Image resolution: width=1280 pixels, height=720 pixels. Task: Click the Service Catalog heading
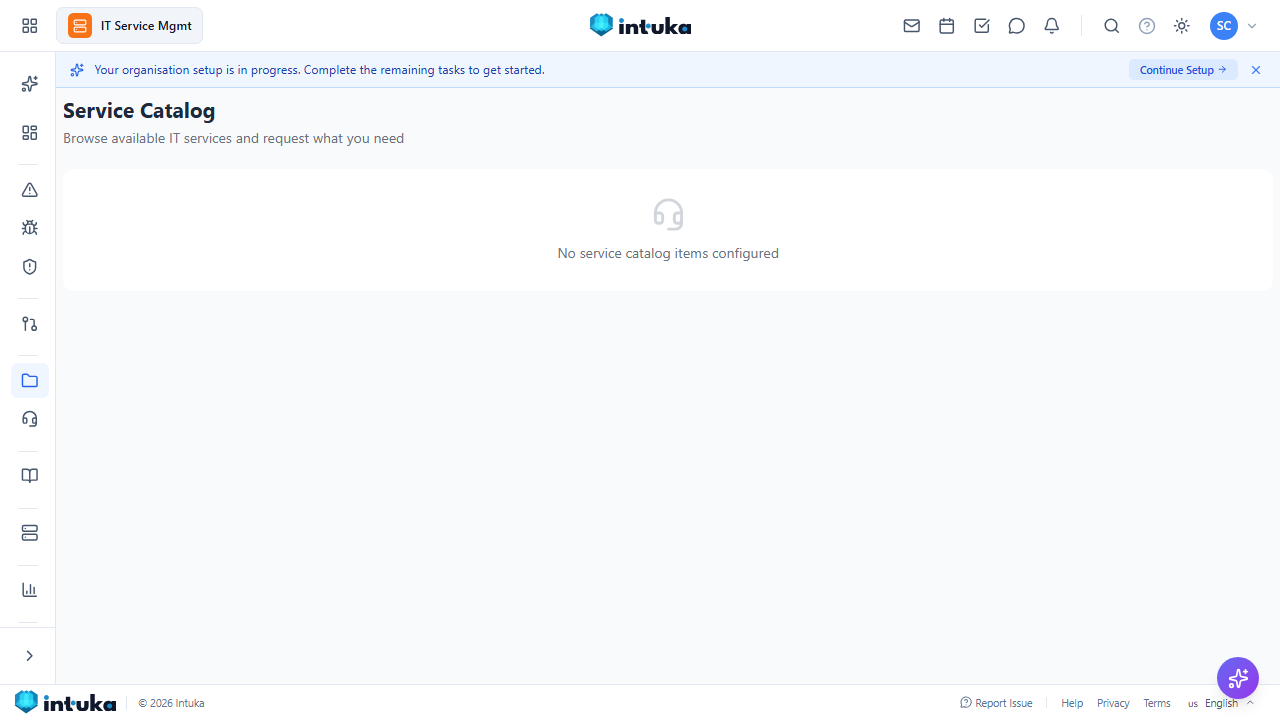139,111
